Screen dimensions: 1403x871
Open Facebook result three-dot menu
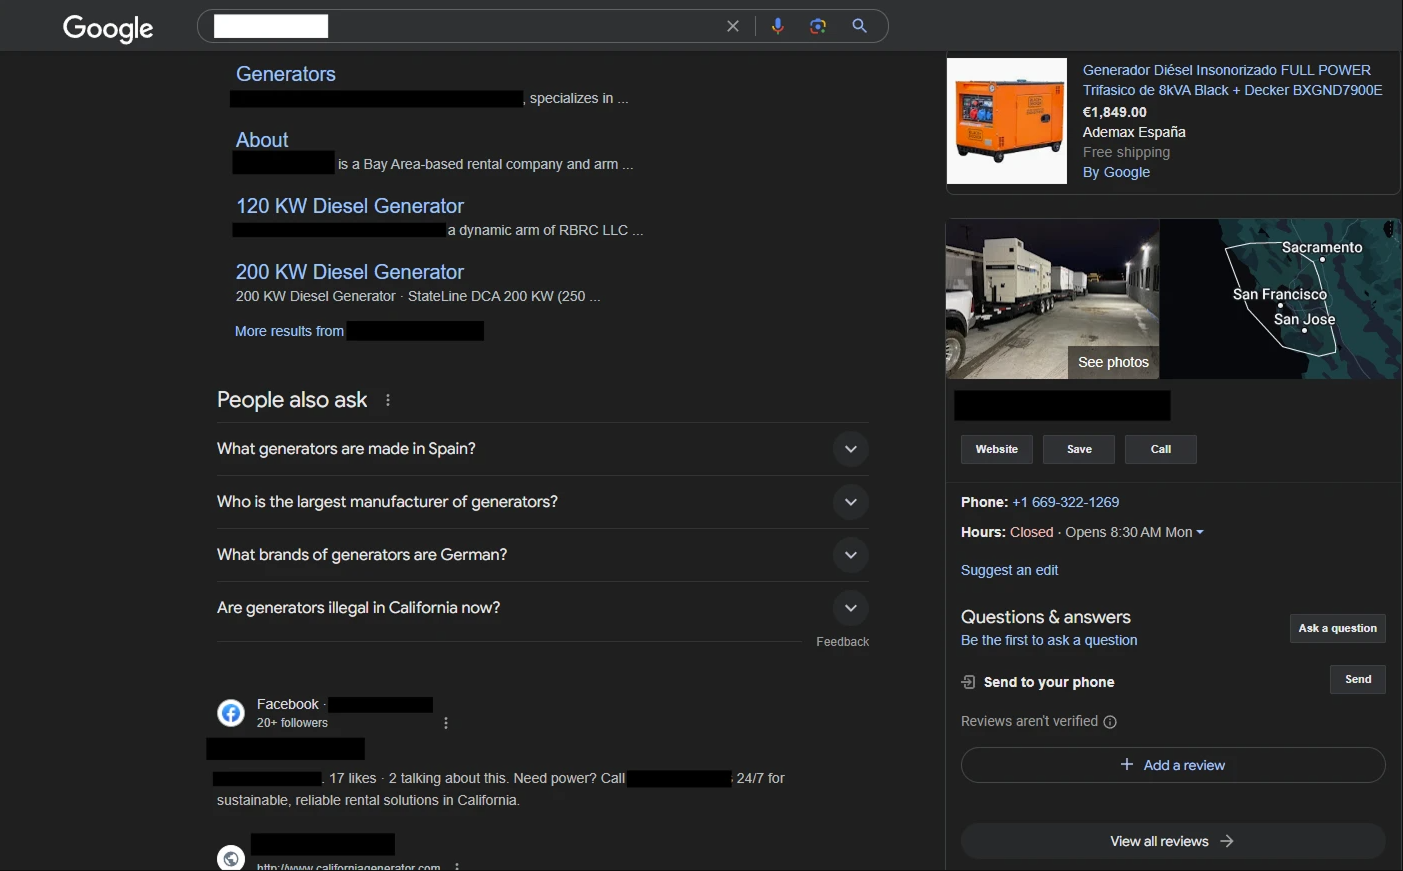click(x=446, y=723)
